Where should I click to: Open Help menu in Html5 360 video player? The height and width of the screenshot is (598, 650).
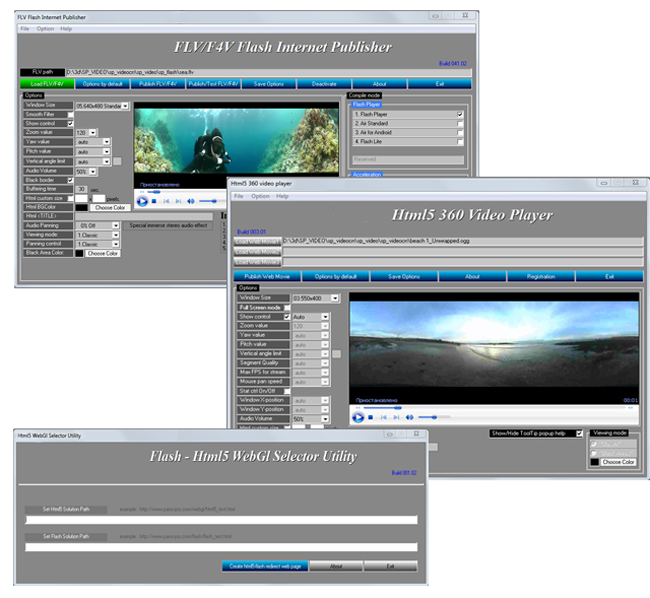pyautogui.click(x=282, y=196)
